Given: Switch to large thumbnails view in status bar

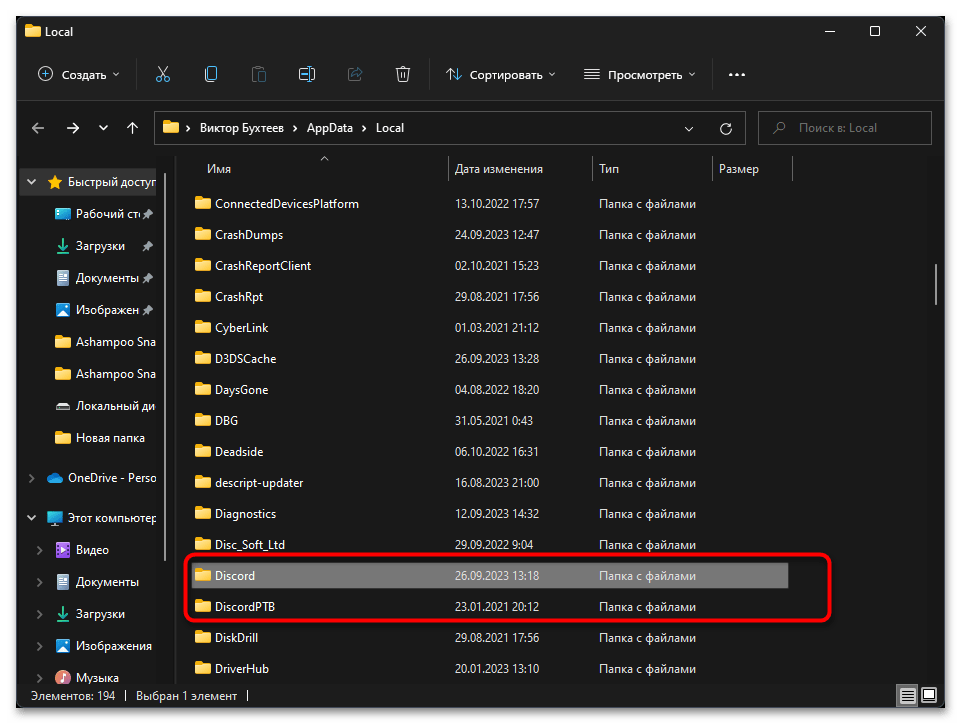Looking at the screenshot, I should coord(929,696).
